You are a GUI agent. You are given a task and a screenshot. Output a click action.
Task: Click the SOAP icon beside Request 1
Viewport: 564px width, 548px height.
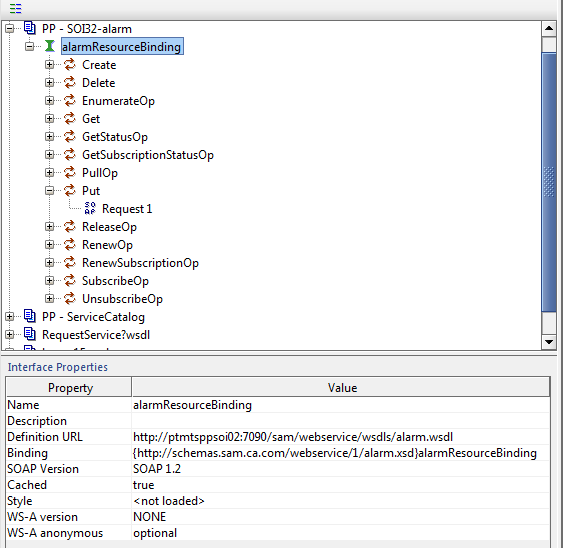(90, 208)
